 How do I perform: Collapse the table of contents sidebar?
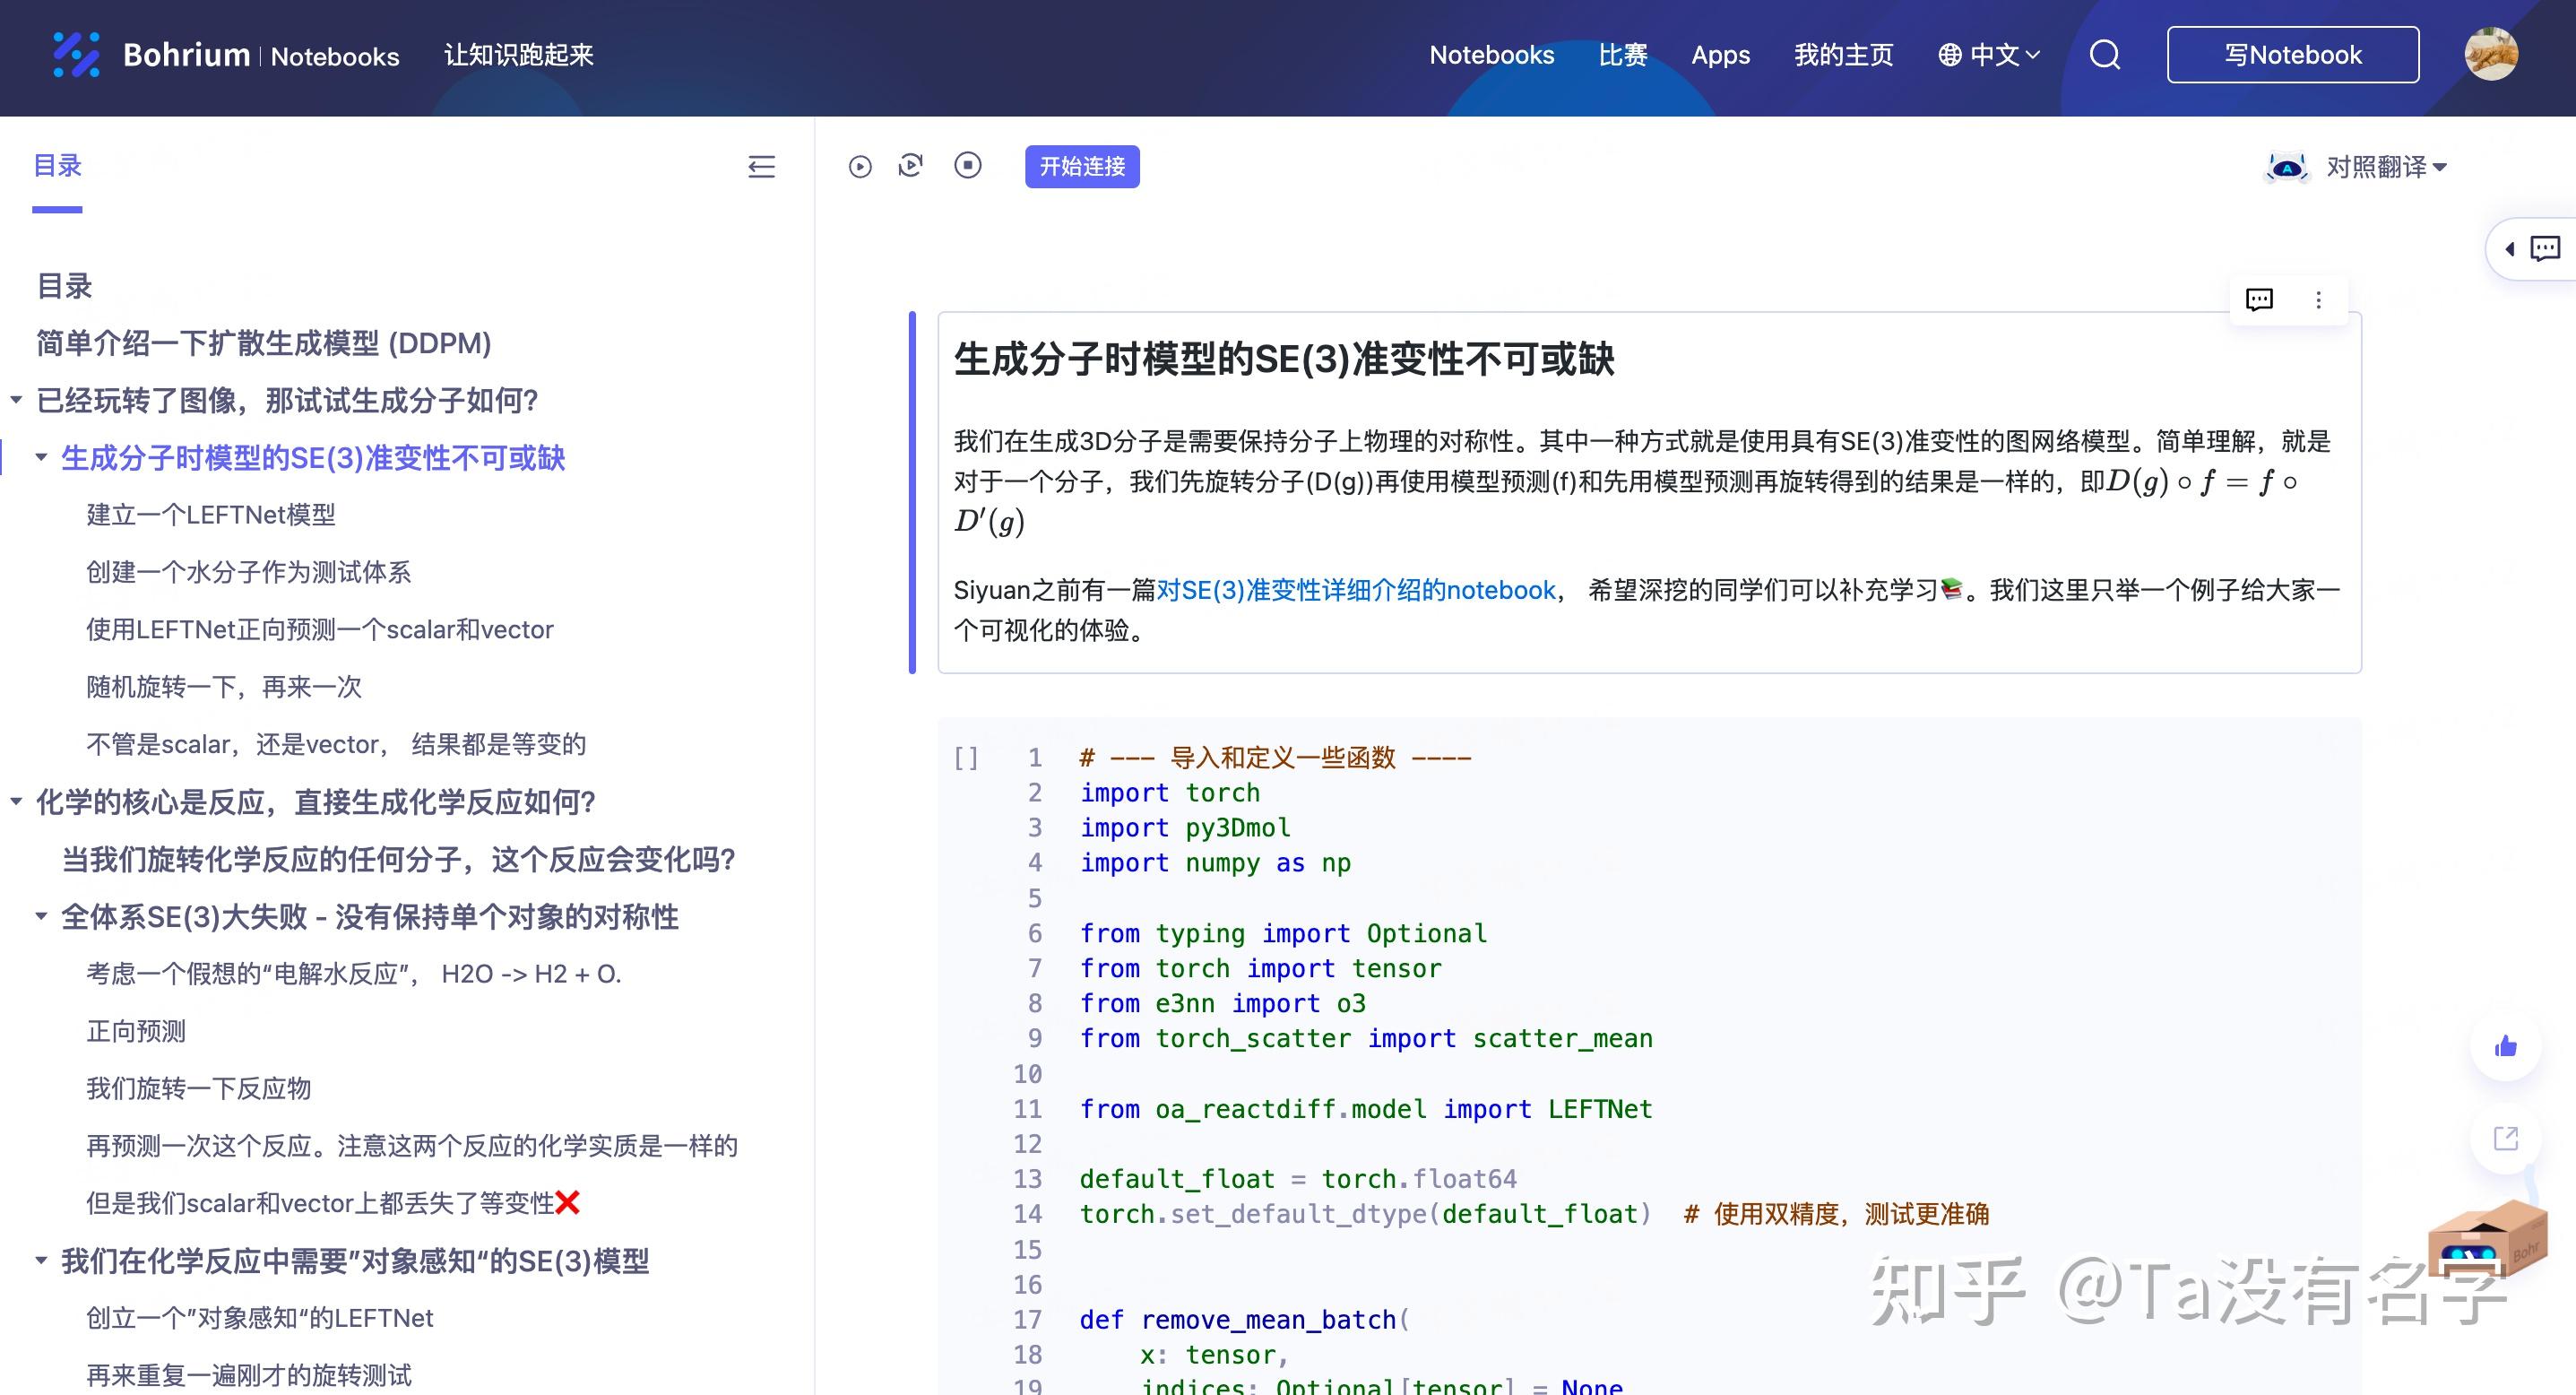(x=761, y=168)
